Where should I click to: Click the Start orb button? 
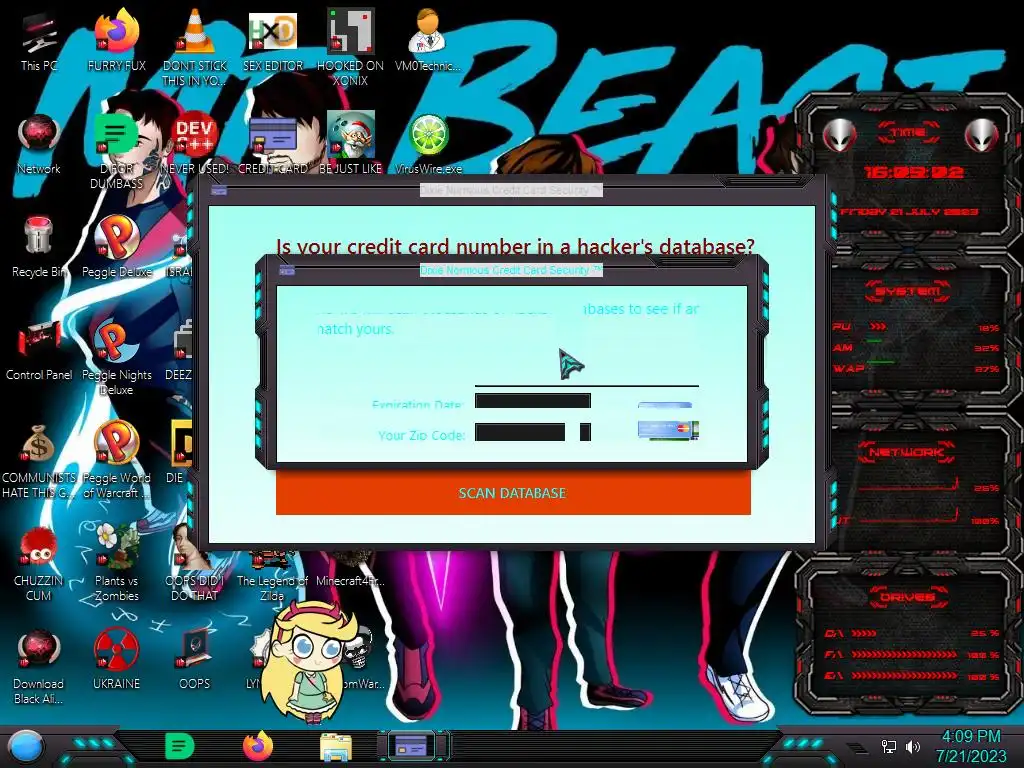pyautogui.click(x=26, y=747)
